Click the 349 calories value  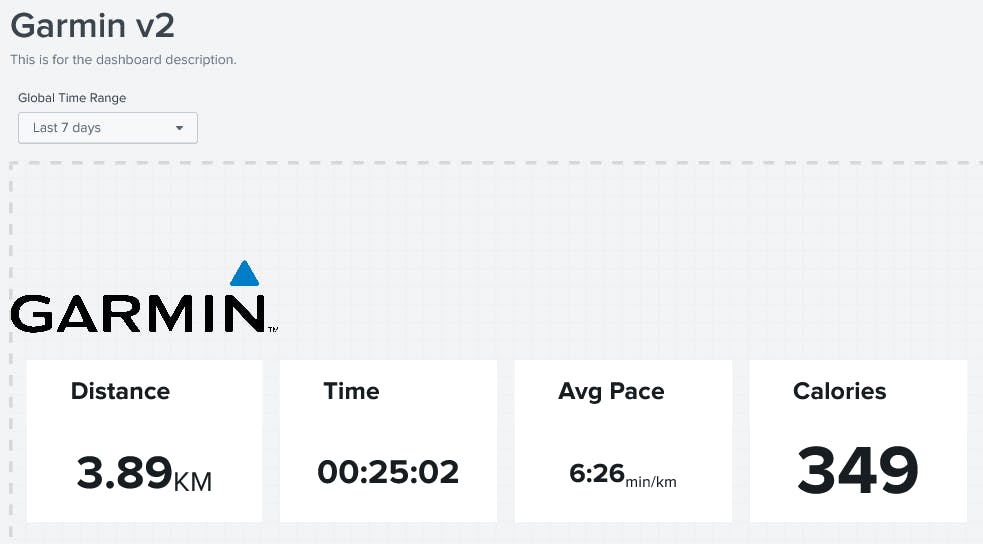point(857,470)
